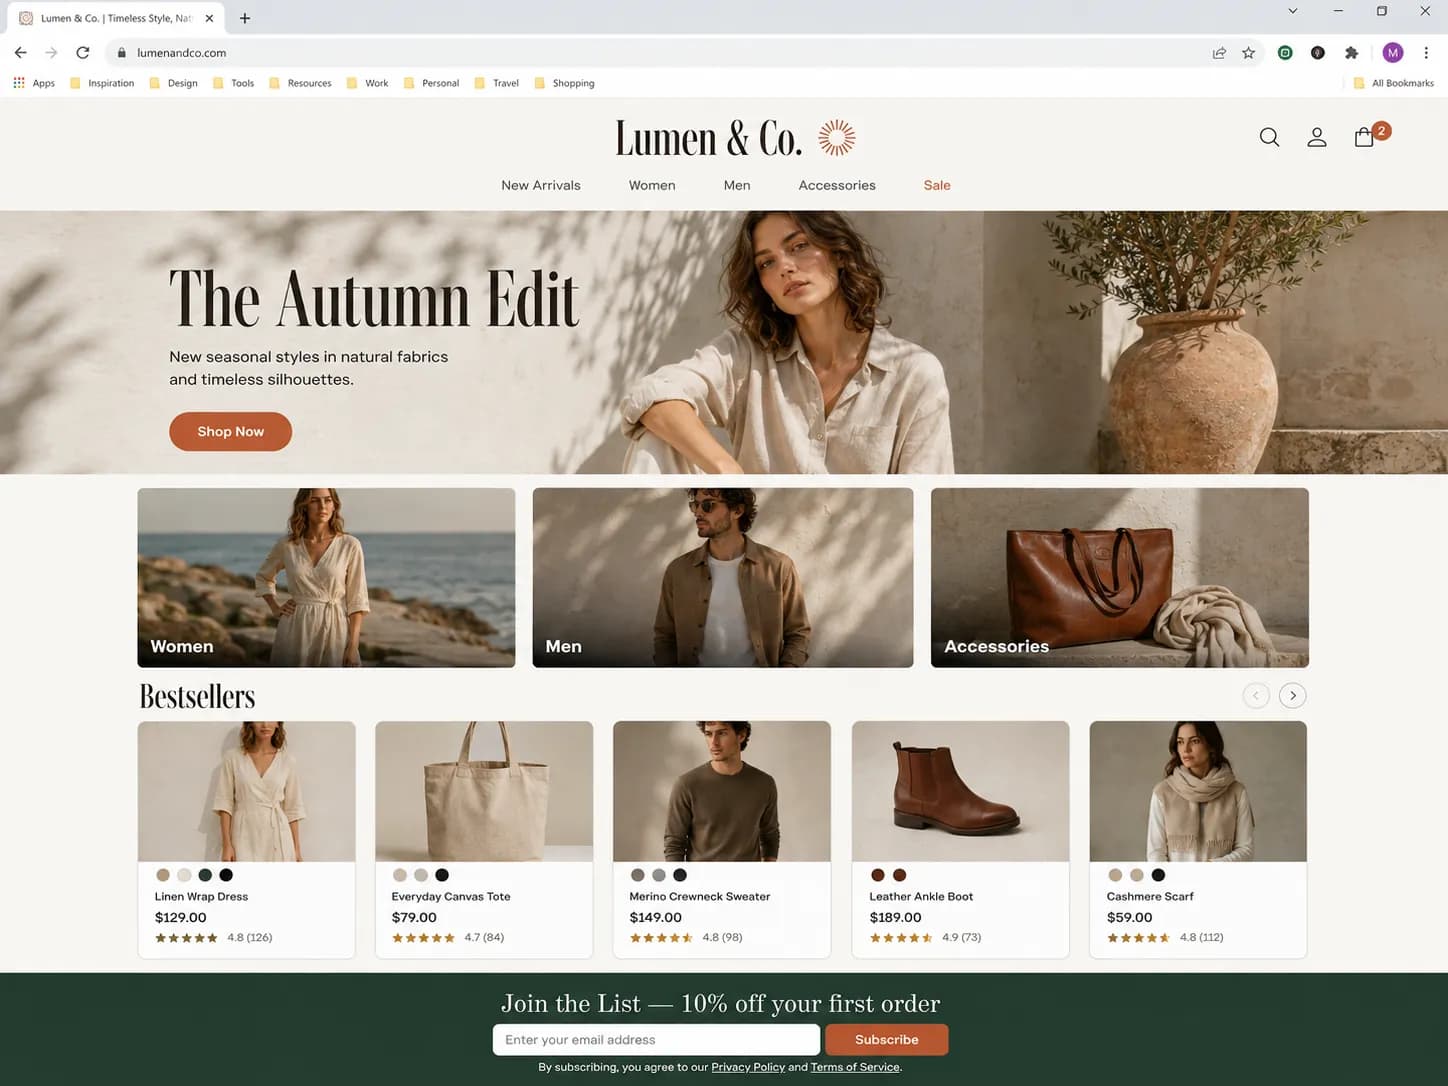The width and height of the screenshot is (1448, 1086).
Task: Open the Design bookmarks folder
Action: (x=173, y=83)
